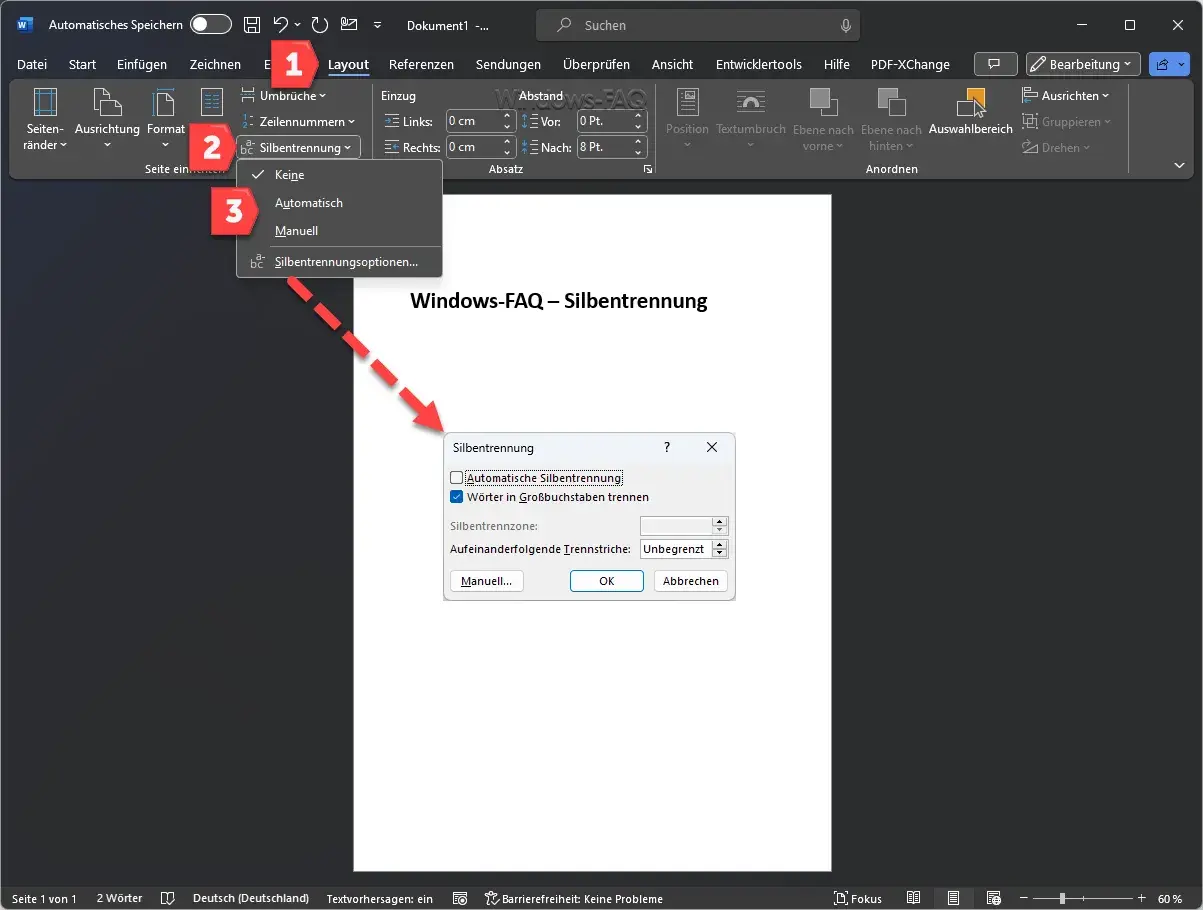Open the undo history dropdown arrow
The image size is (1203, 910).
[298, 25]
